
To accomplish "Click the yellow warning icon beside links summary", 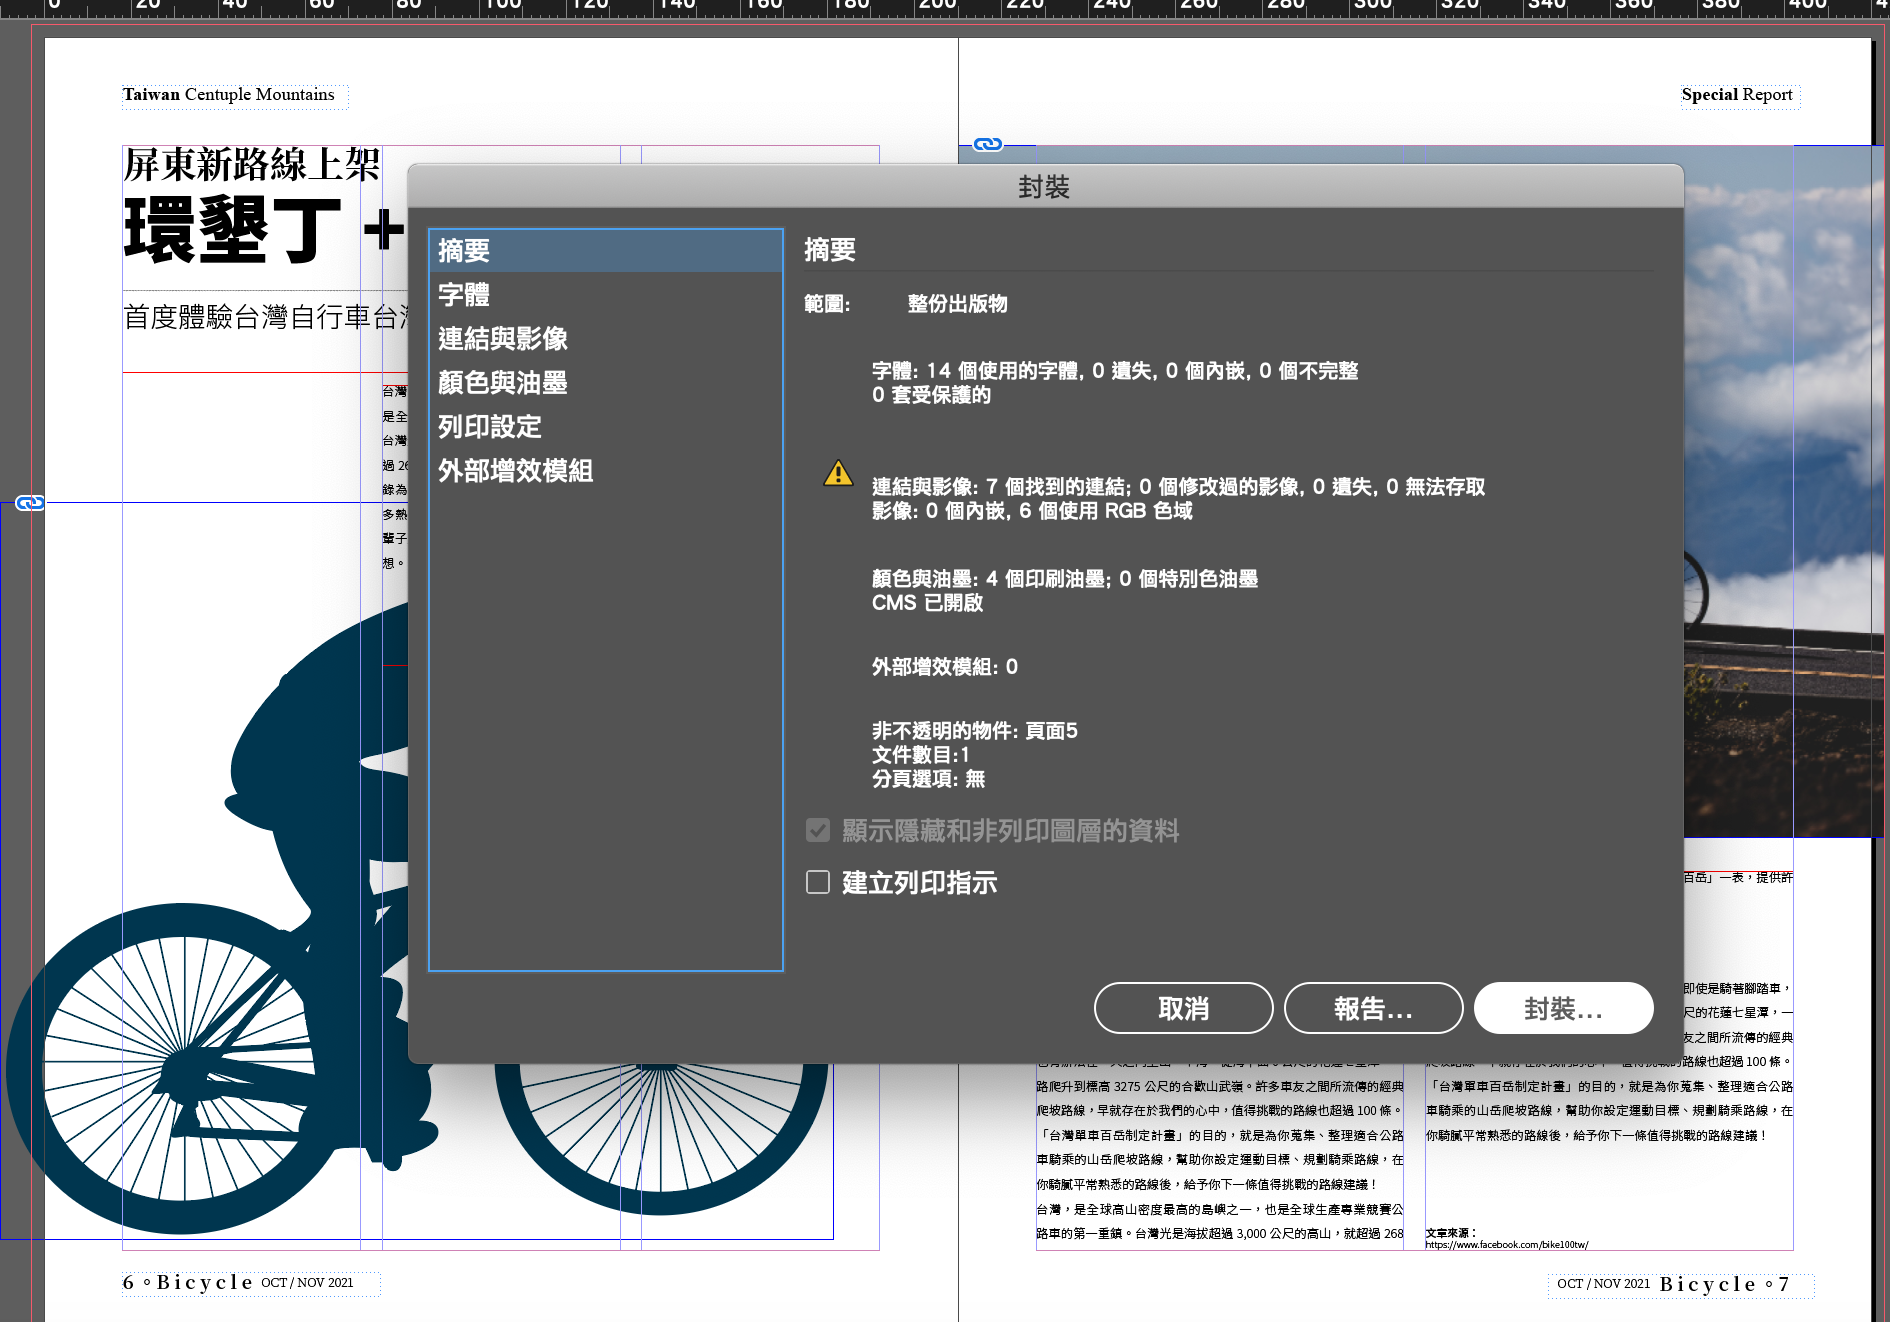I will point(838,473).
